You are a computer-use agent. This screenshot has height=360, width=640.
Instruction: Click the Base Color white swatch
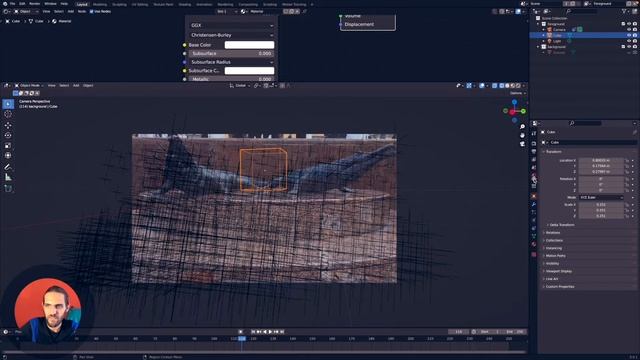click(249, 45)
